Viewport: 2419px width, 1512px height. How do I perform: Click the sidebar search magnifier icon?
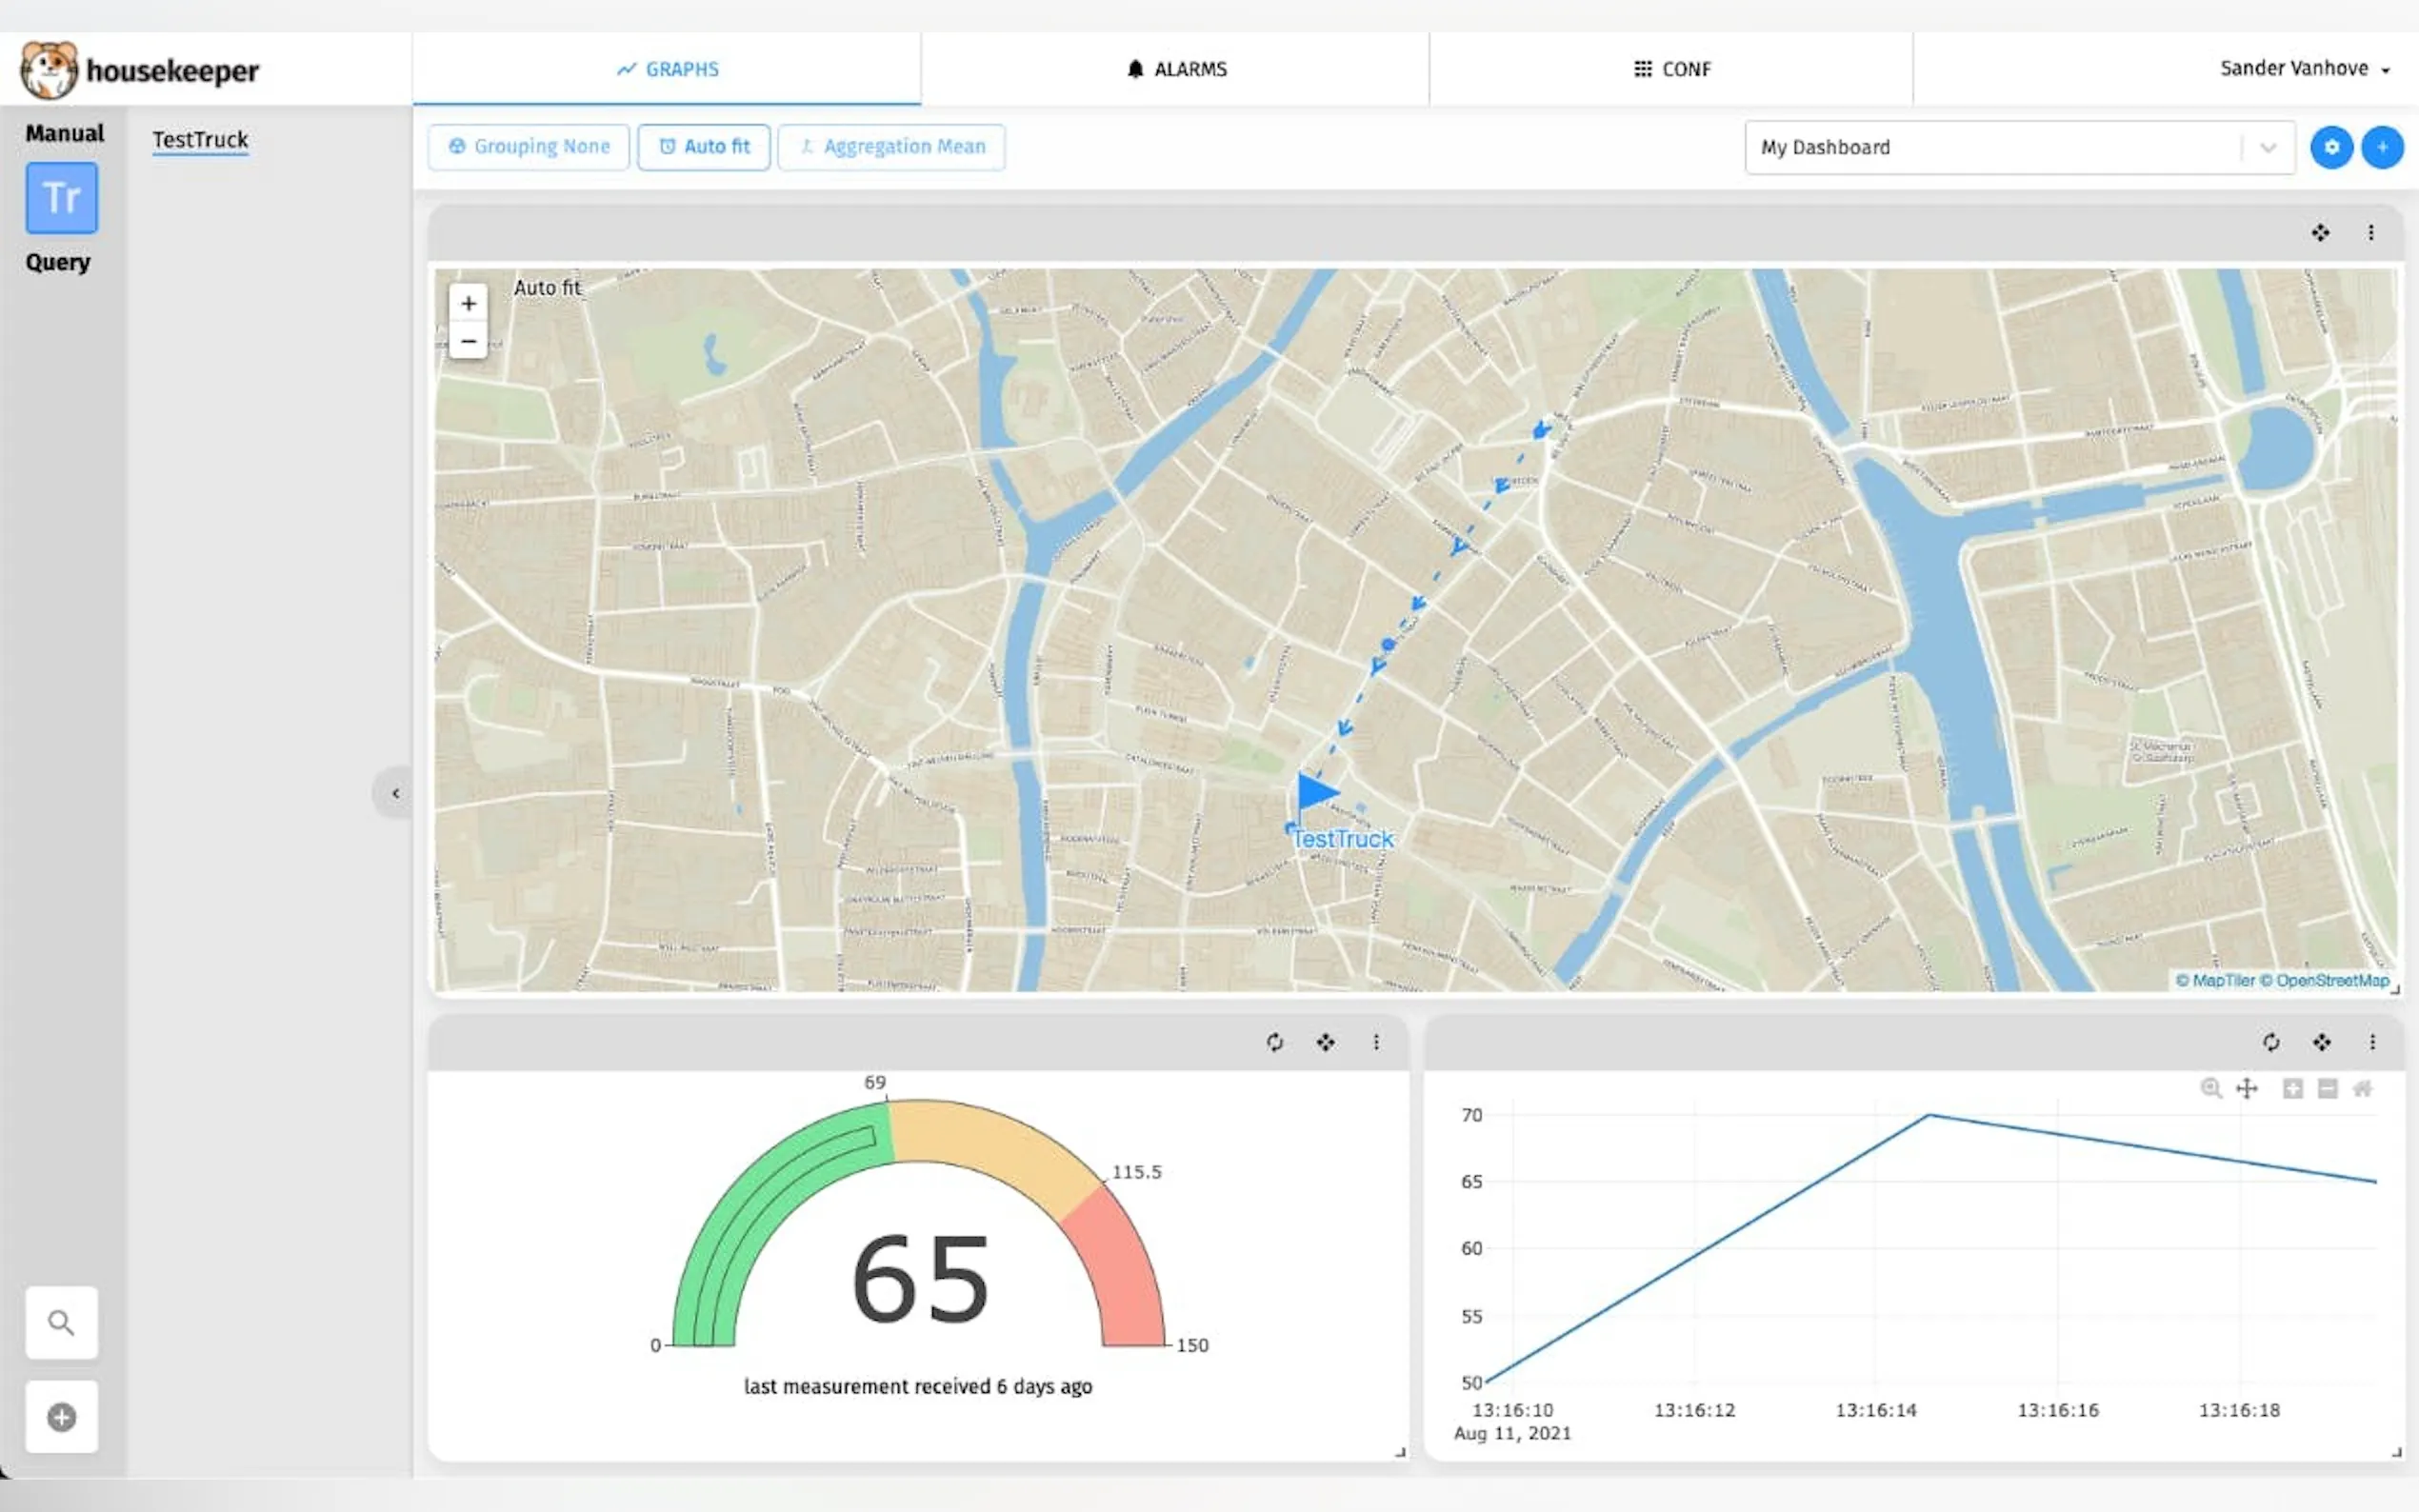tap(61, 1322)
